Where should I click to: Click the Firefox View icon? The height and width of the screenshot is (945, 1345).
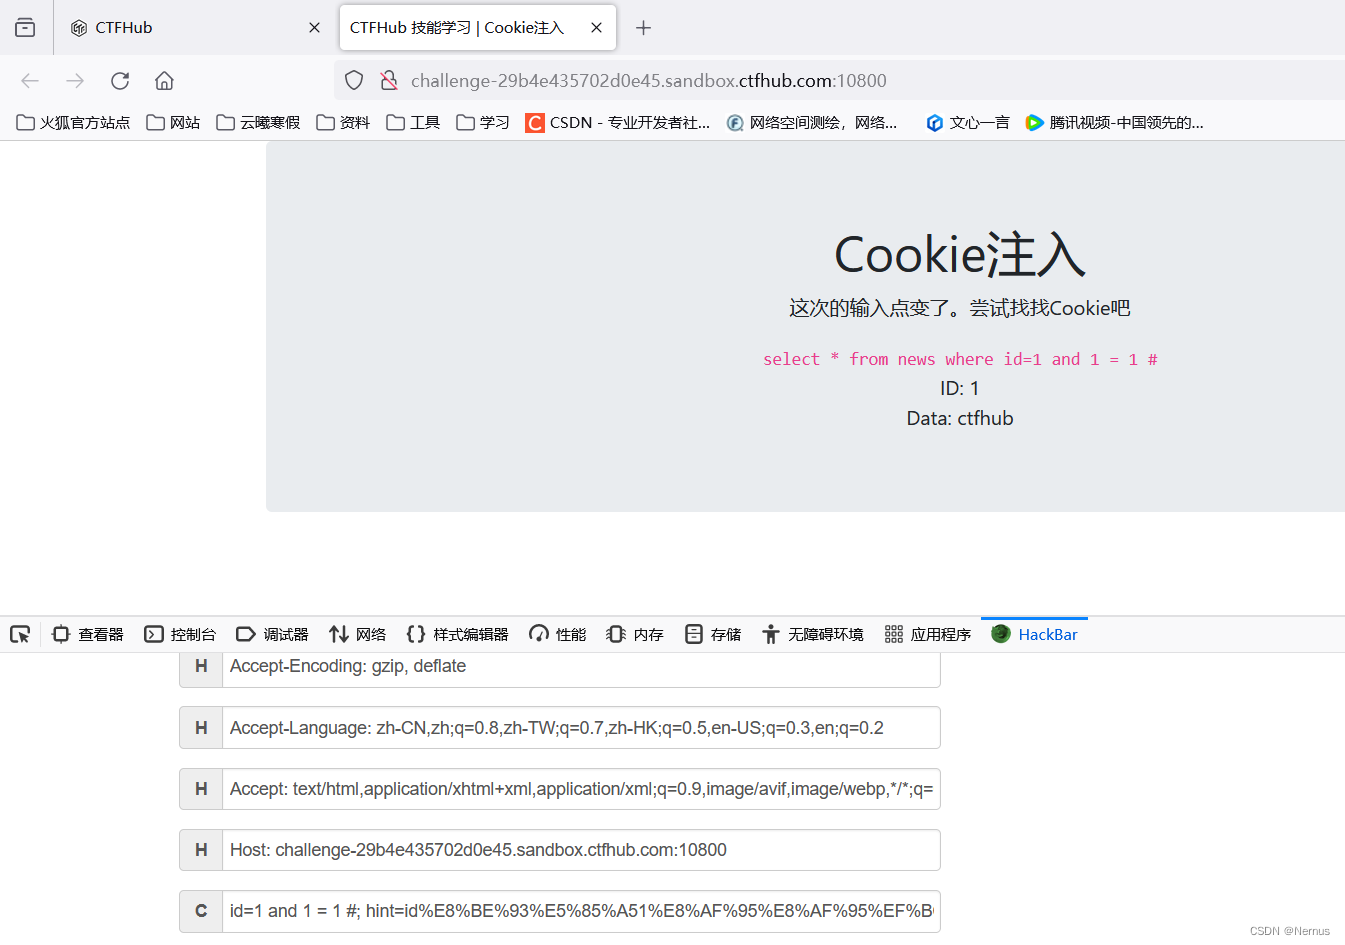click(24, 27)
